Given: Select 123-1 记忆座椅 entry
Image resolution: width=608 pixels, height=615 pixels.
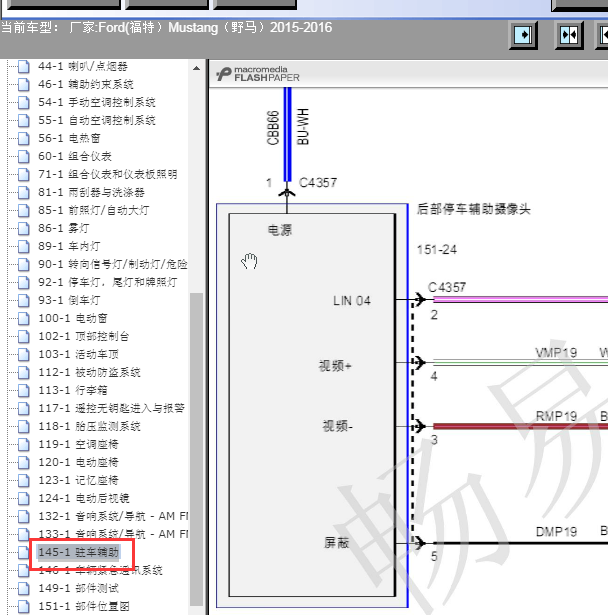Looking at the screenshot, I should click(78, 480).
